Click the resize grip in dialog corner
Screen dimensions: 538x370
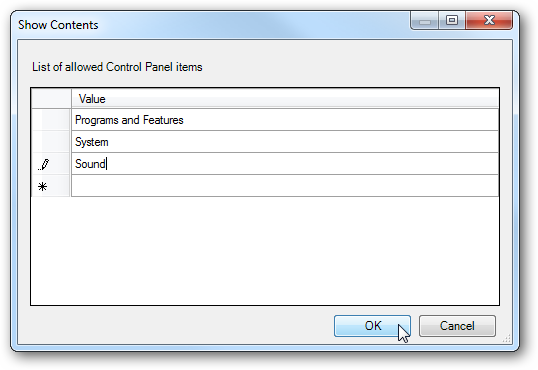[x=506, y=339]
